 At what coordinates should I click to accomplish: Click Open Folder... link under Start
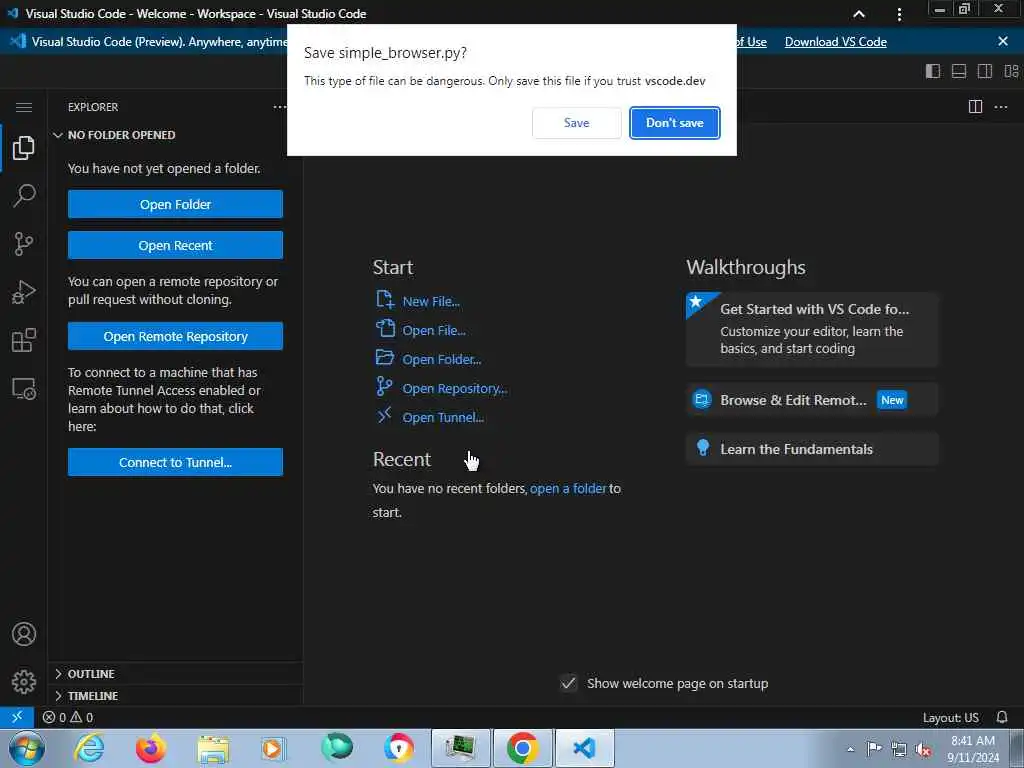(x=441, y=359)
